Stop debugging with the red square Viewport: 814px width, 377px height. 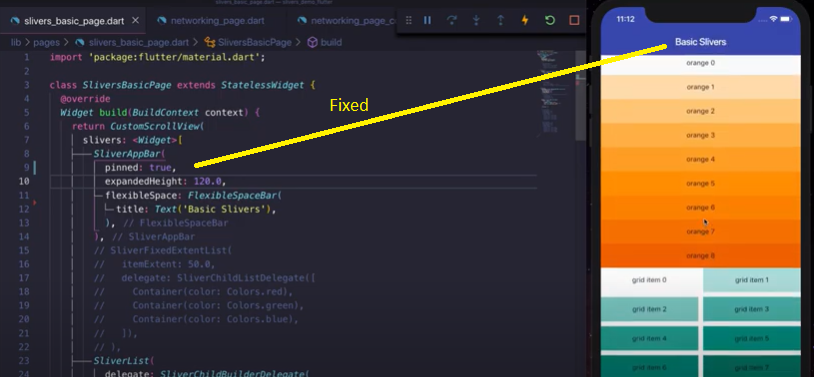click(574, 20)
